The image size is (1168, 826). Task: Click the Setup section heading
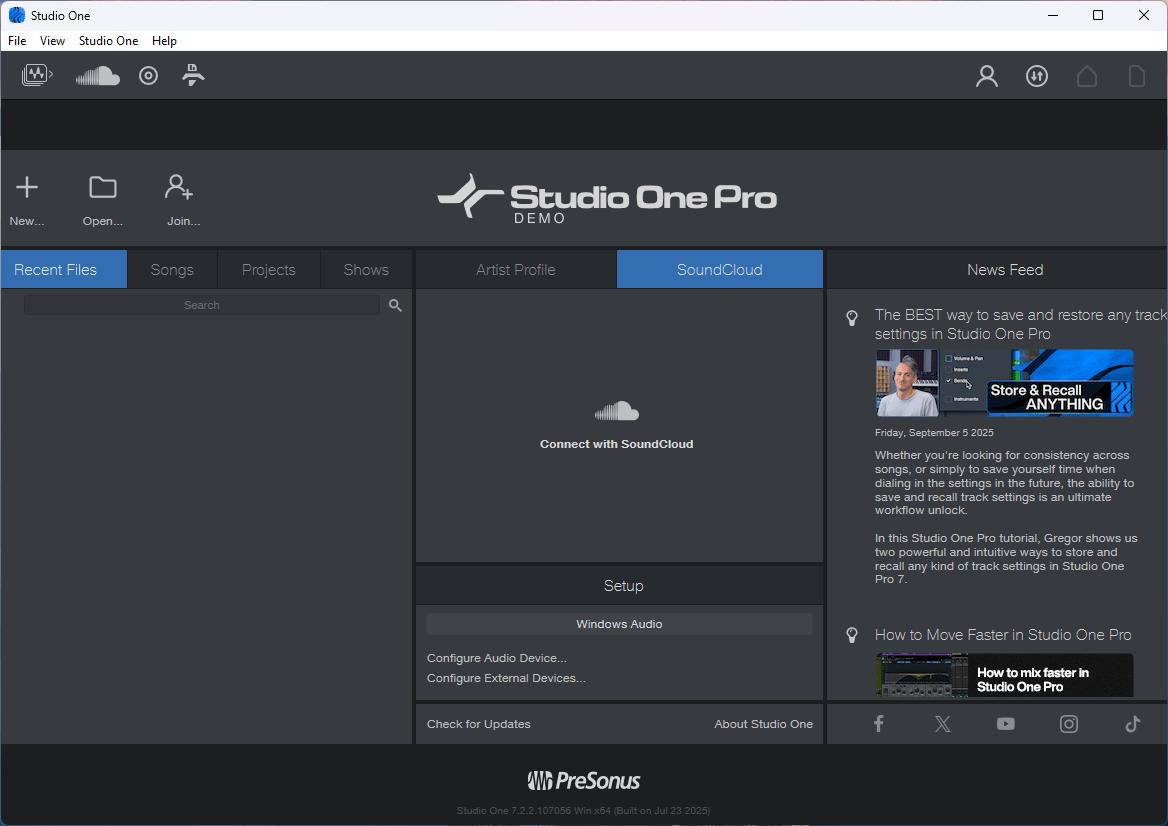pos(623,586)
